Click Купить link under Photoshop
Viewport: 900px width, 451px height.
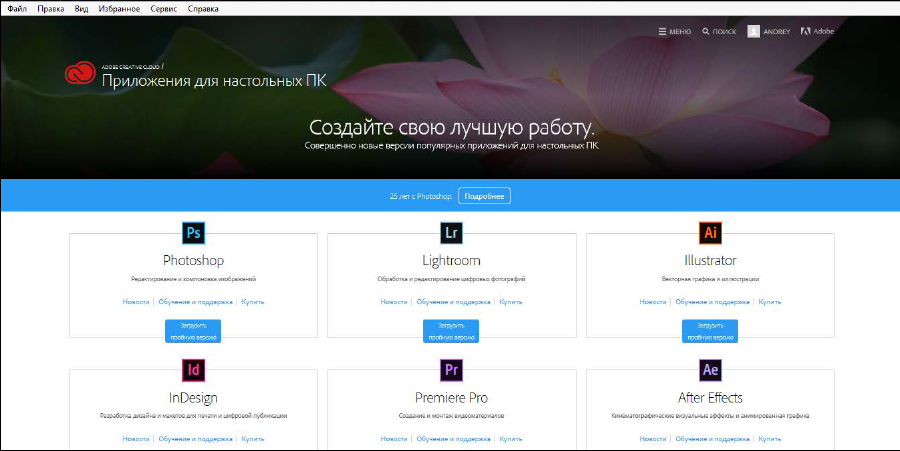click(253, 302)
